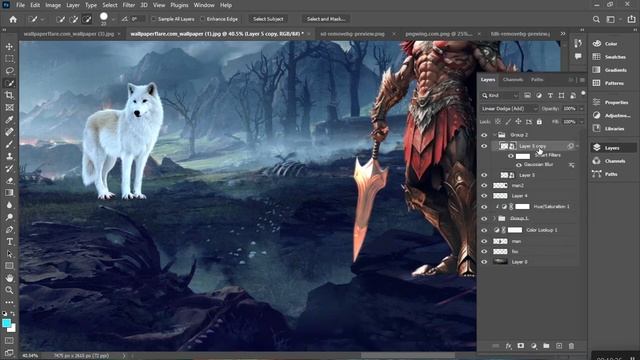Image resolution: width=640 pixels, height=360 pixels.
Task: Select the Layer 0 thumbnail
Action: pyautogui.click(x=500, y=262)
